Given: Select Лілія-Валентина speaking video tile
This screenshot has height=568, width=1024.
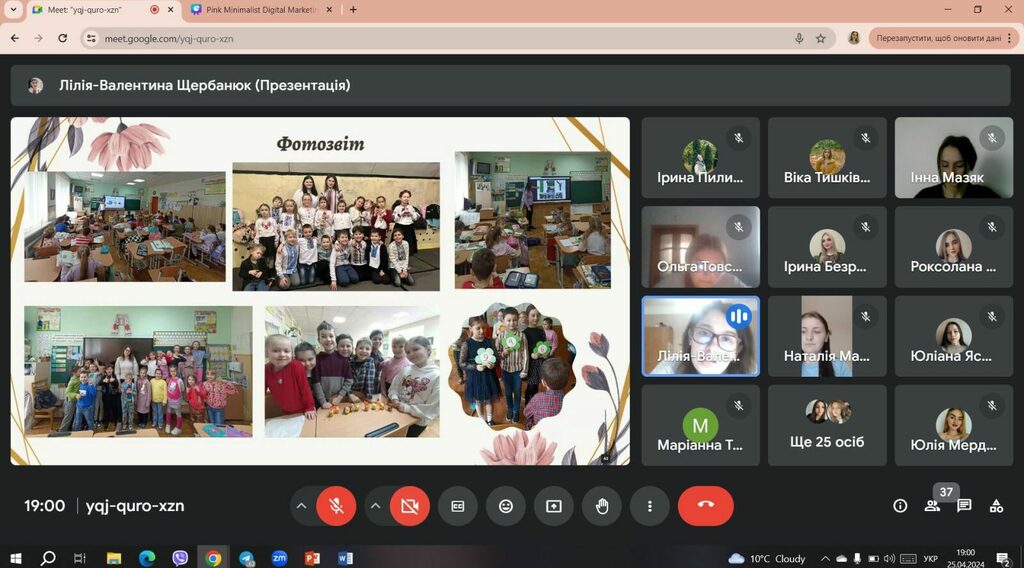Looking at the screenshot, I should pos(700,336).
